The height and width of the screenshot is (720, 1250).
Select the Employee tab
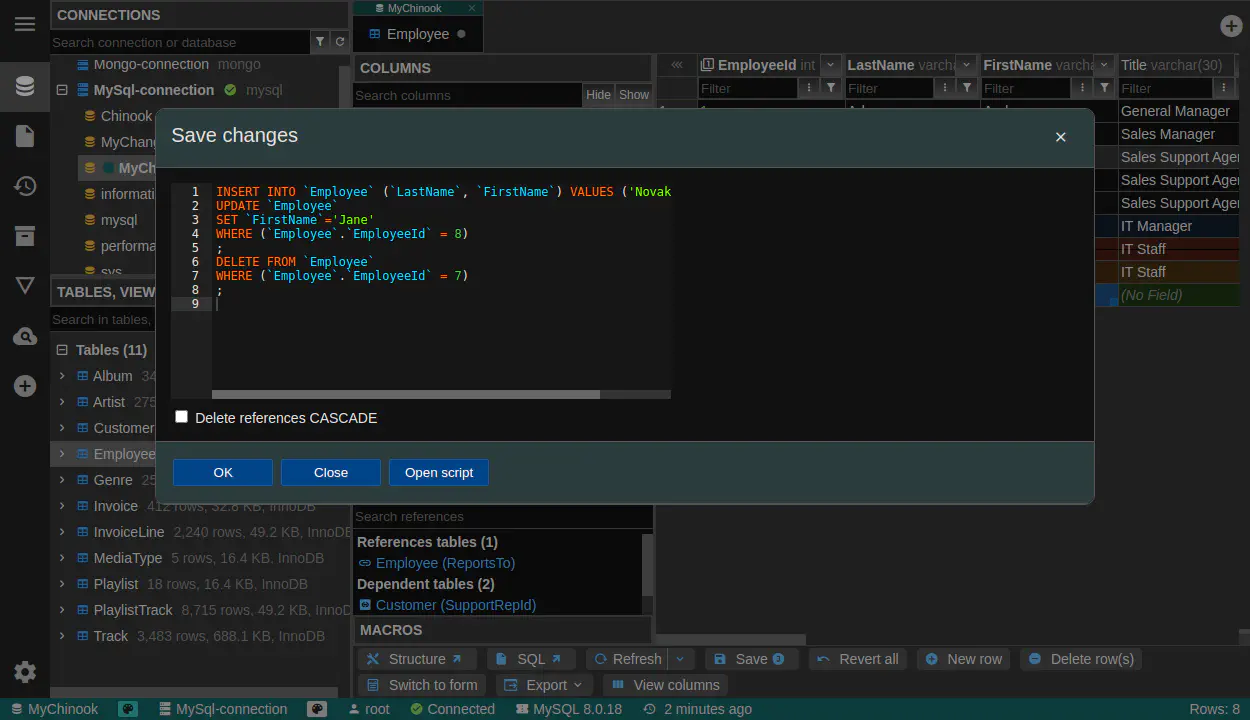(417, 34)
